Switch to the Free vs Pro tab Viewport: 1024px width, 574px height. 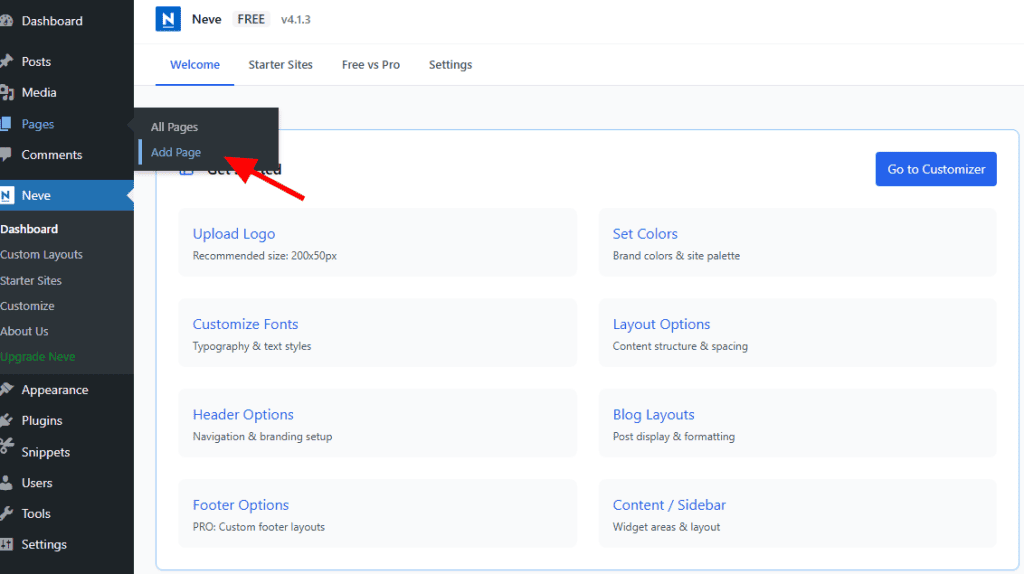[x=370, y=65]
